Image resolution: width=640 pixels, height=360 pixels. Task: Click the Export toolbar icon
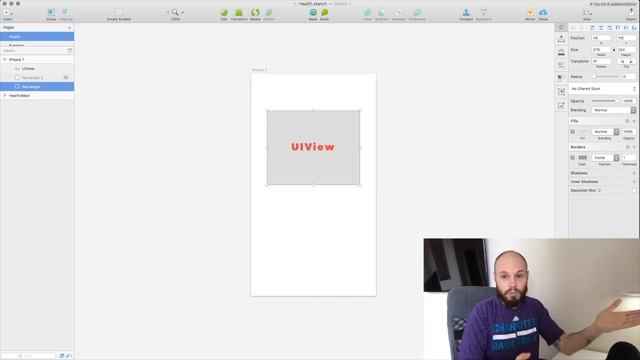[x=631, y=12]
